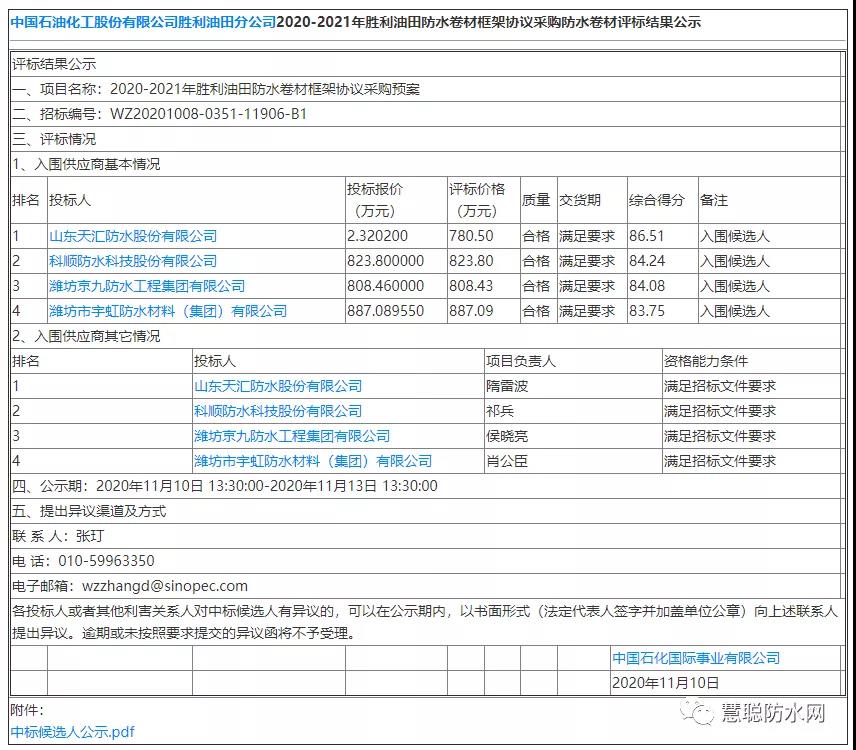
Task: Click the 三、评标情况 row
Action: tap(427, 139)
